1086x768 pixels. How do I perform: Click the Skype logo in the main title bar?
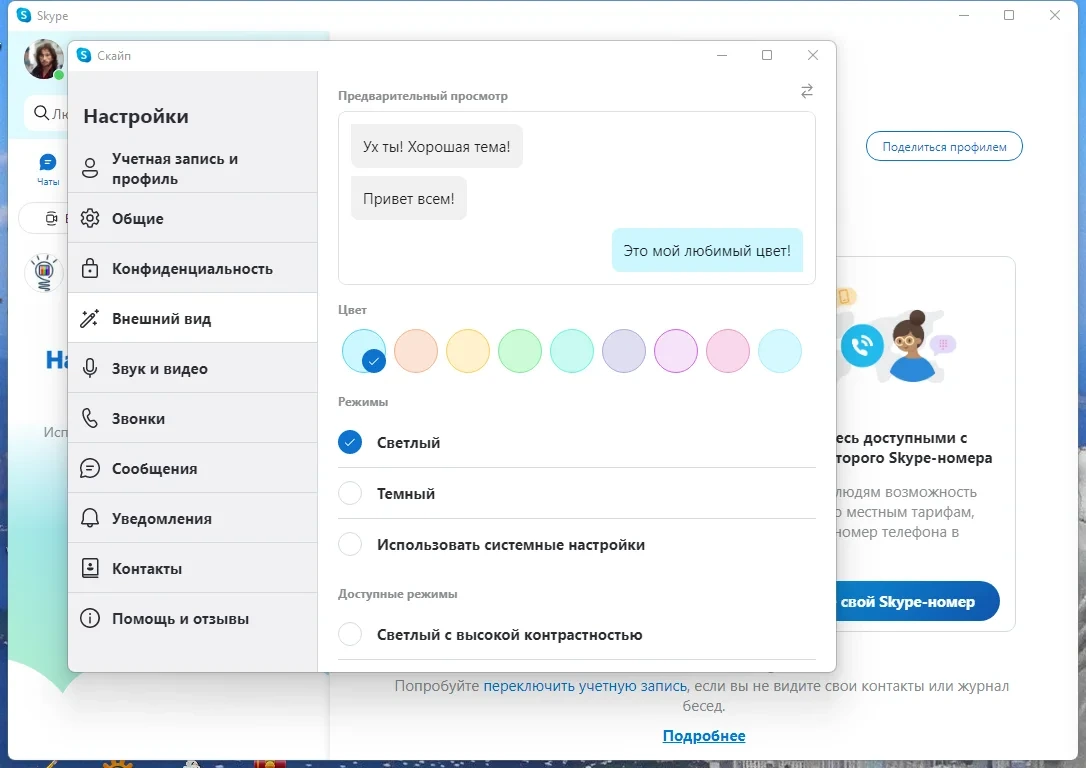coord(24,15)
